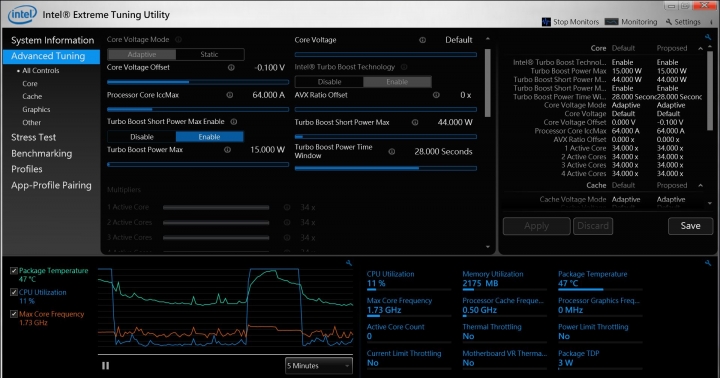Pause the monitoring graph
This screenshot has height=378, width=720.
[106, 366]
